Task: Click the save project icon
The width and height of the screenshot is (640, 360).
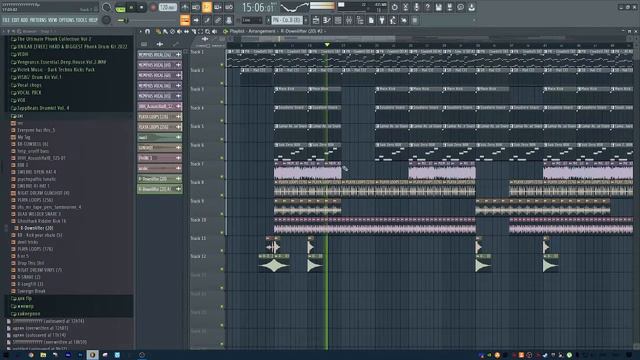Action: coord(438,7)
